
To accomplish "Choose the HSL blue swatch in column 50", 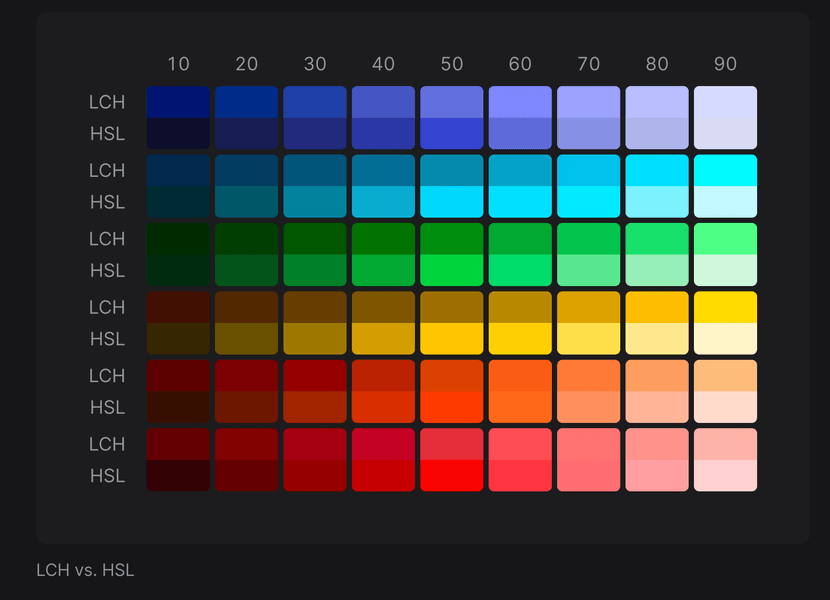I will 452,133.
